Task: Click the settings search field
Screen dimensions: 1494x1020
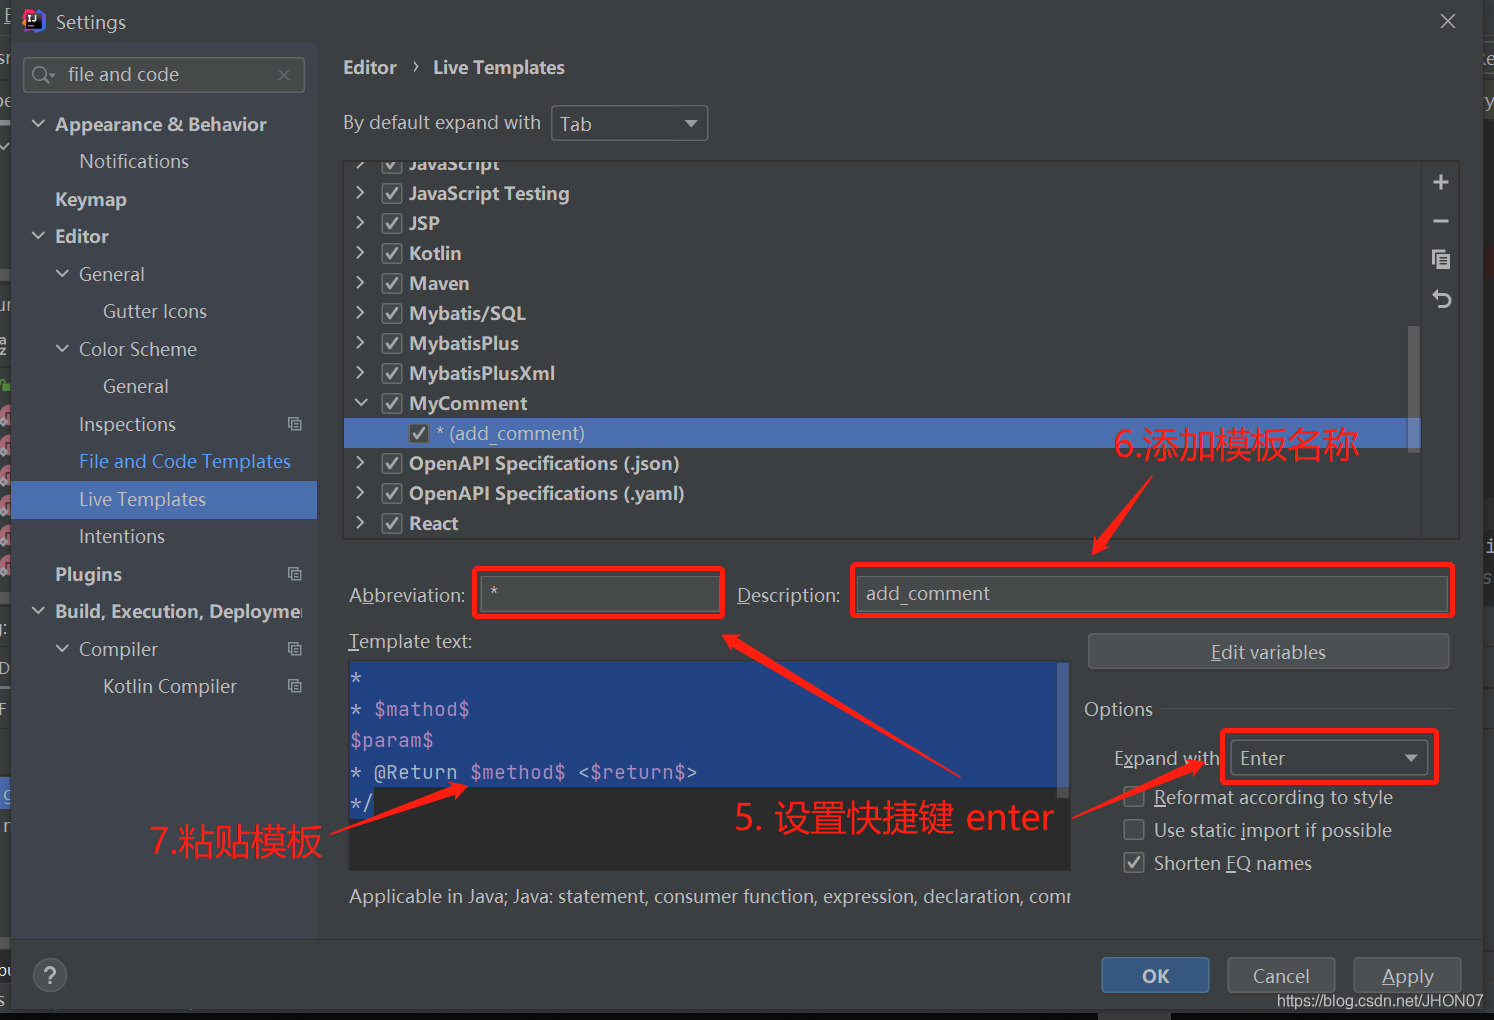Action: pyautogui.click(x=164, y=75)
